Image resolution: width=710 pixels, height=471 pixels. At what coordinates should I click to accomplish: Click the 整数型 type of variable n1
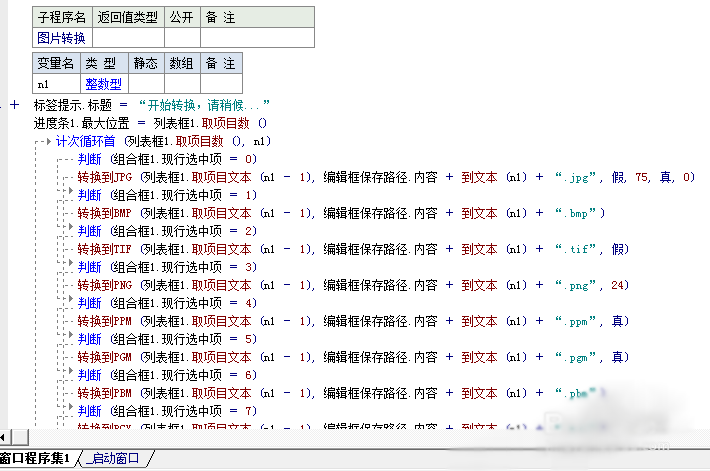click(103, 84)
